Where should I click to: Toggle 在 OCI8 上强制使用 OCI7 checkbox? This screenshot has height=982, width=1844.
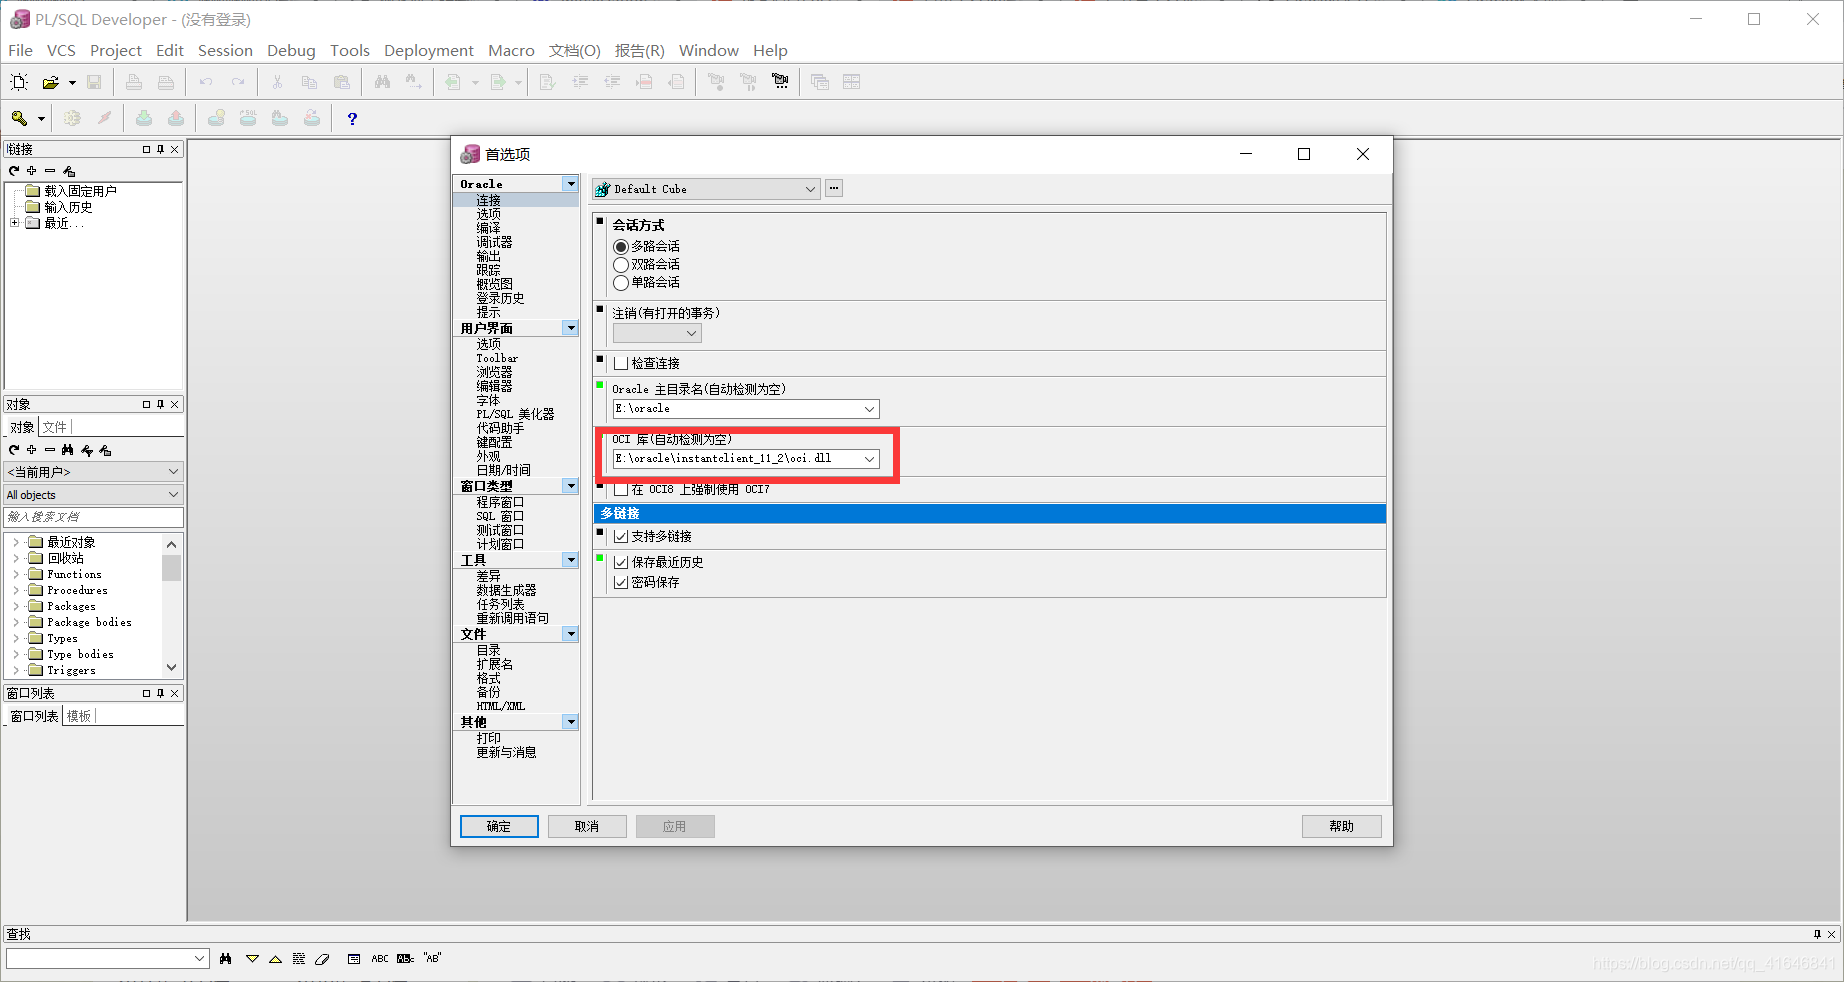click(x=621, y=490)
